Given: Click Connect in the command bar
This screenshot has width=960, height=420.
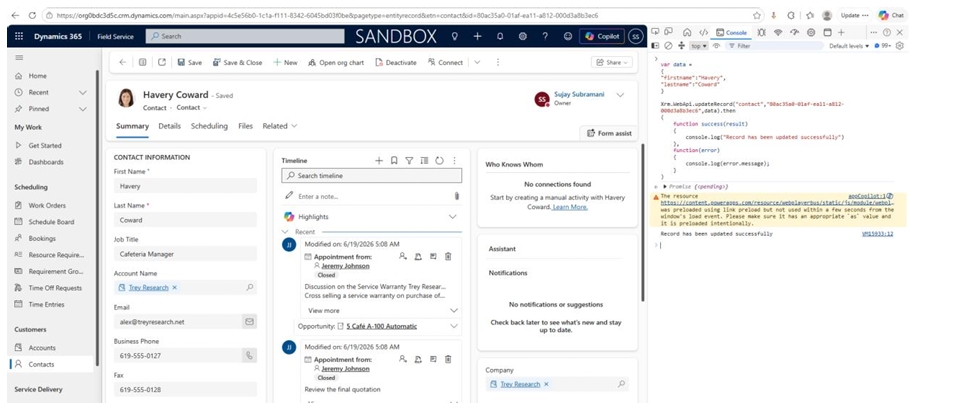Looking at the screenshot, I should tap(445, 62).
